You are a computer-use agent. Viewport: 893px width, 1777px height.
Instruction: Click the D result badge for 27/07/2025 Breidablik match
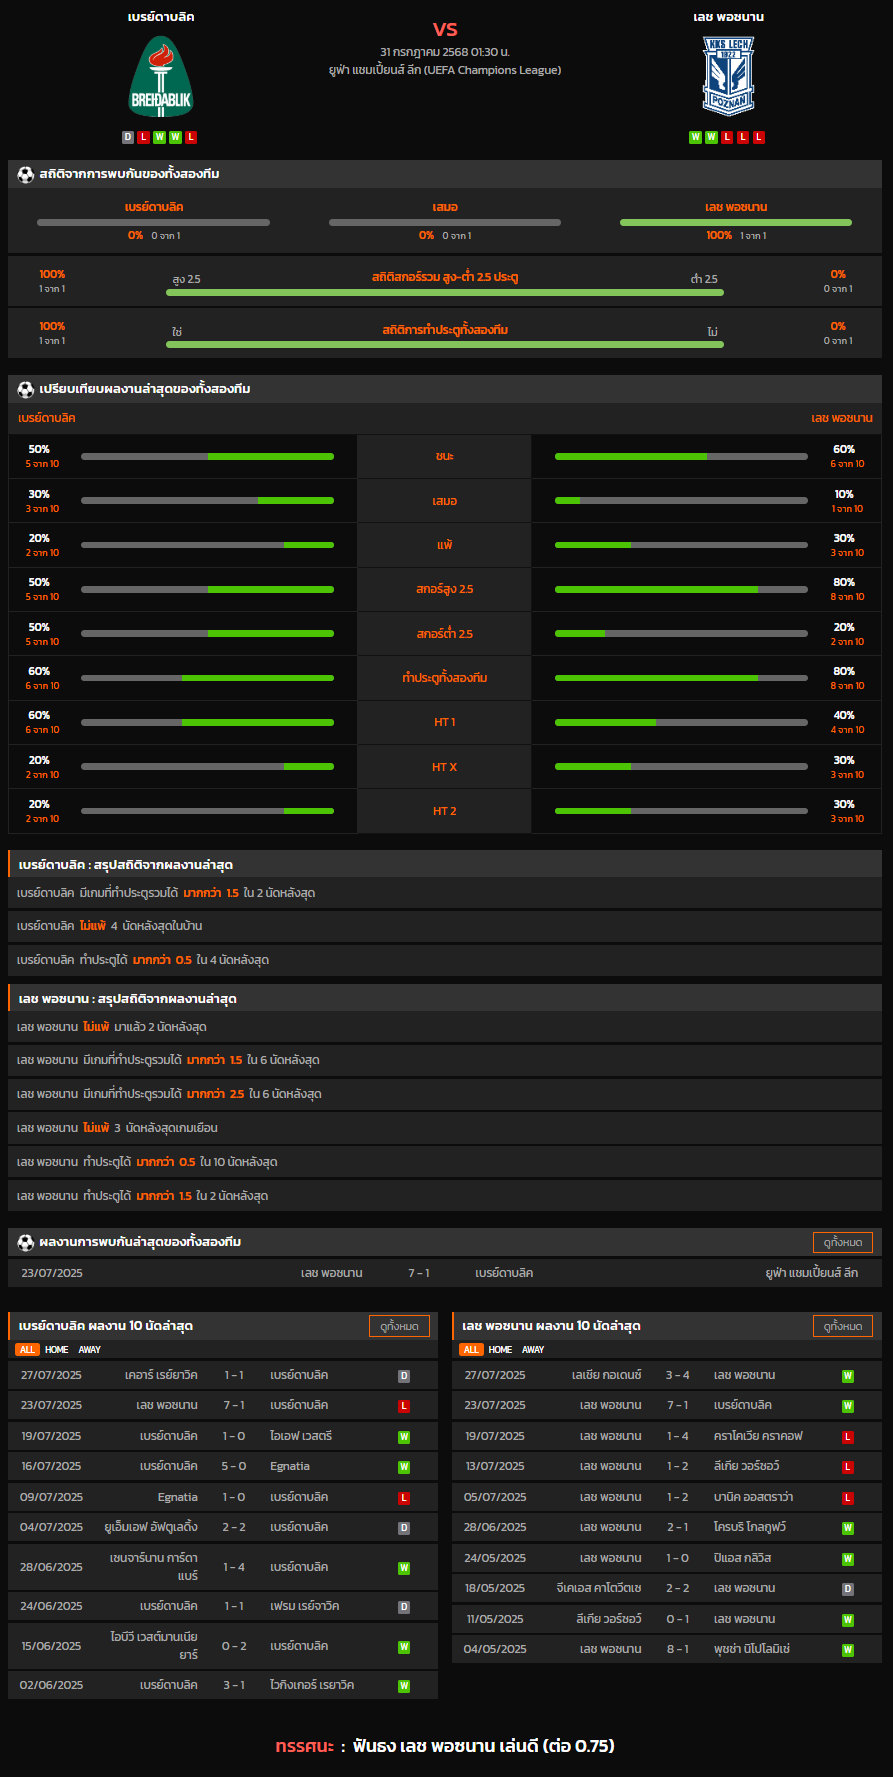[x=404, y=1376]
